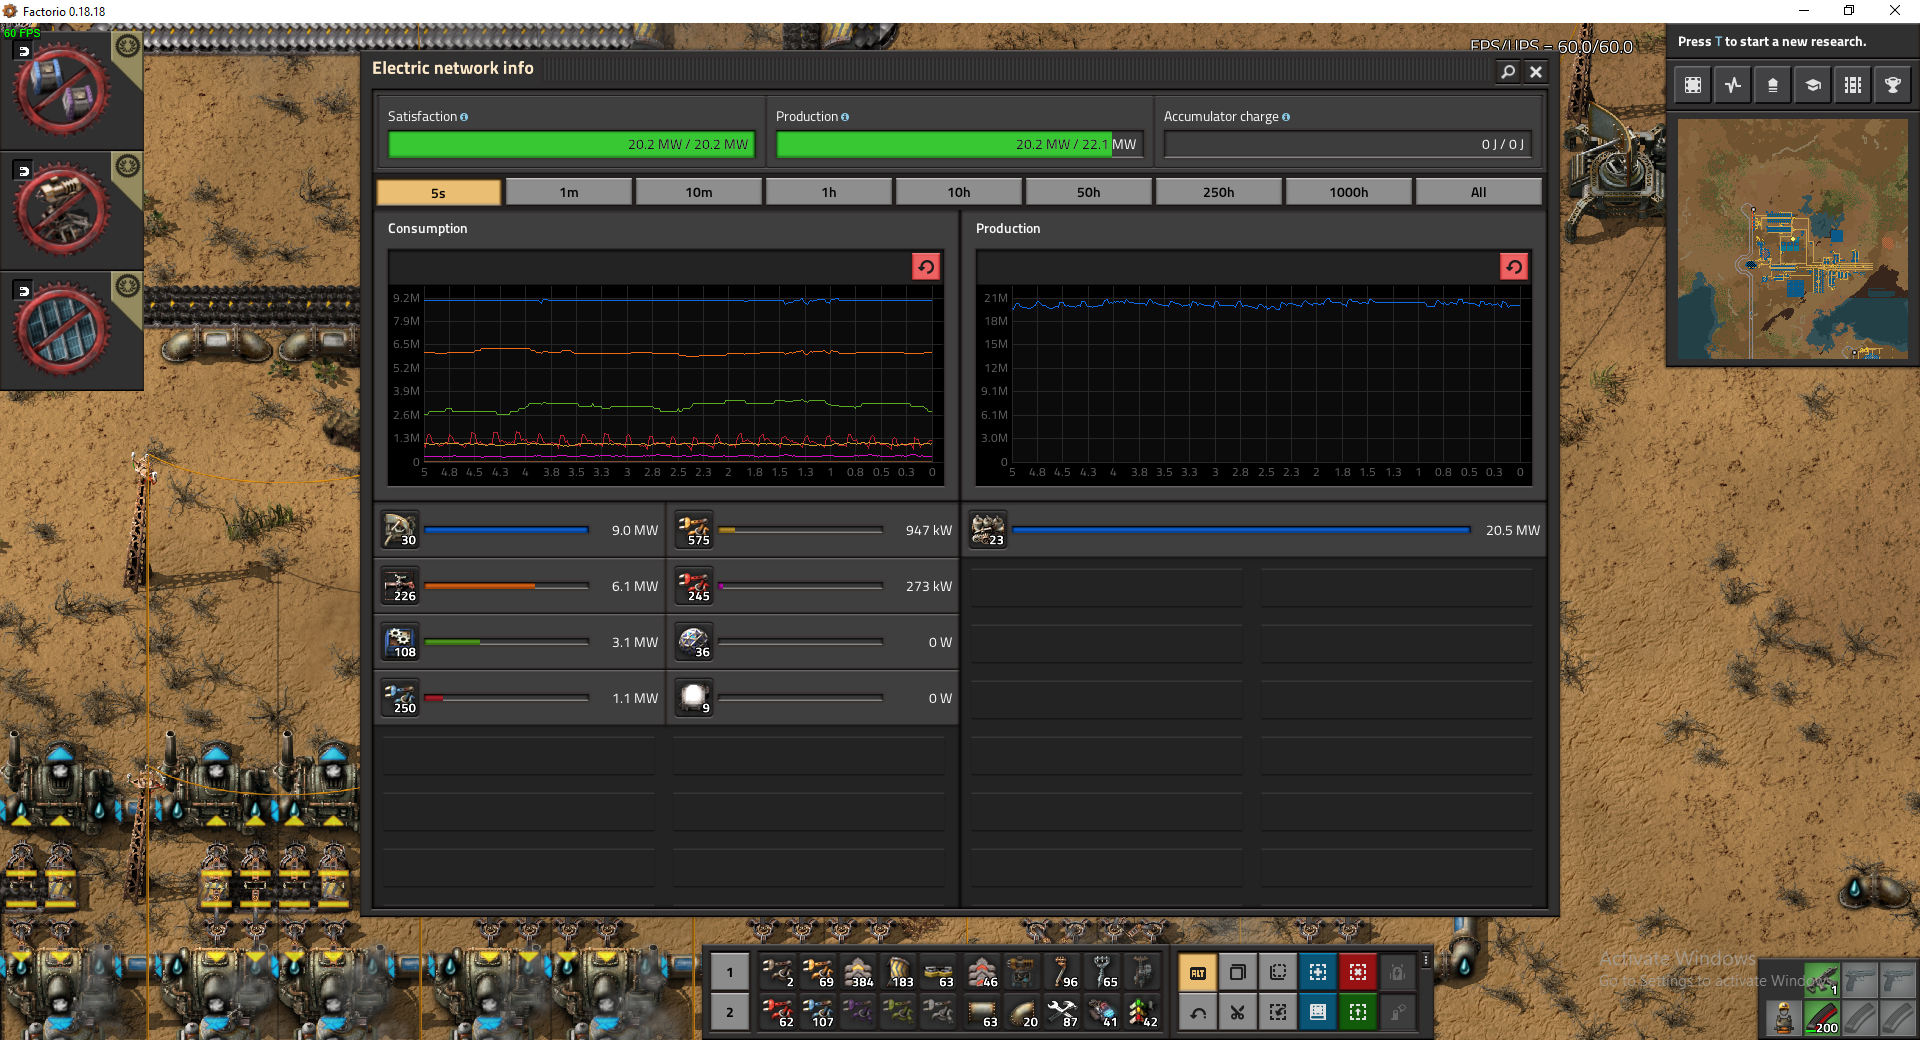
Task: Toggle fast inserter row showing 1.1 MW
Action: (520, 698)
